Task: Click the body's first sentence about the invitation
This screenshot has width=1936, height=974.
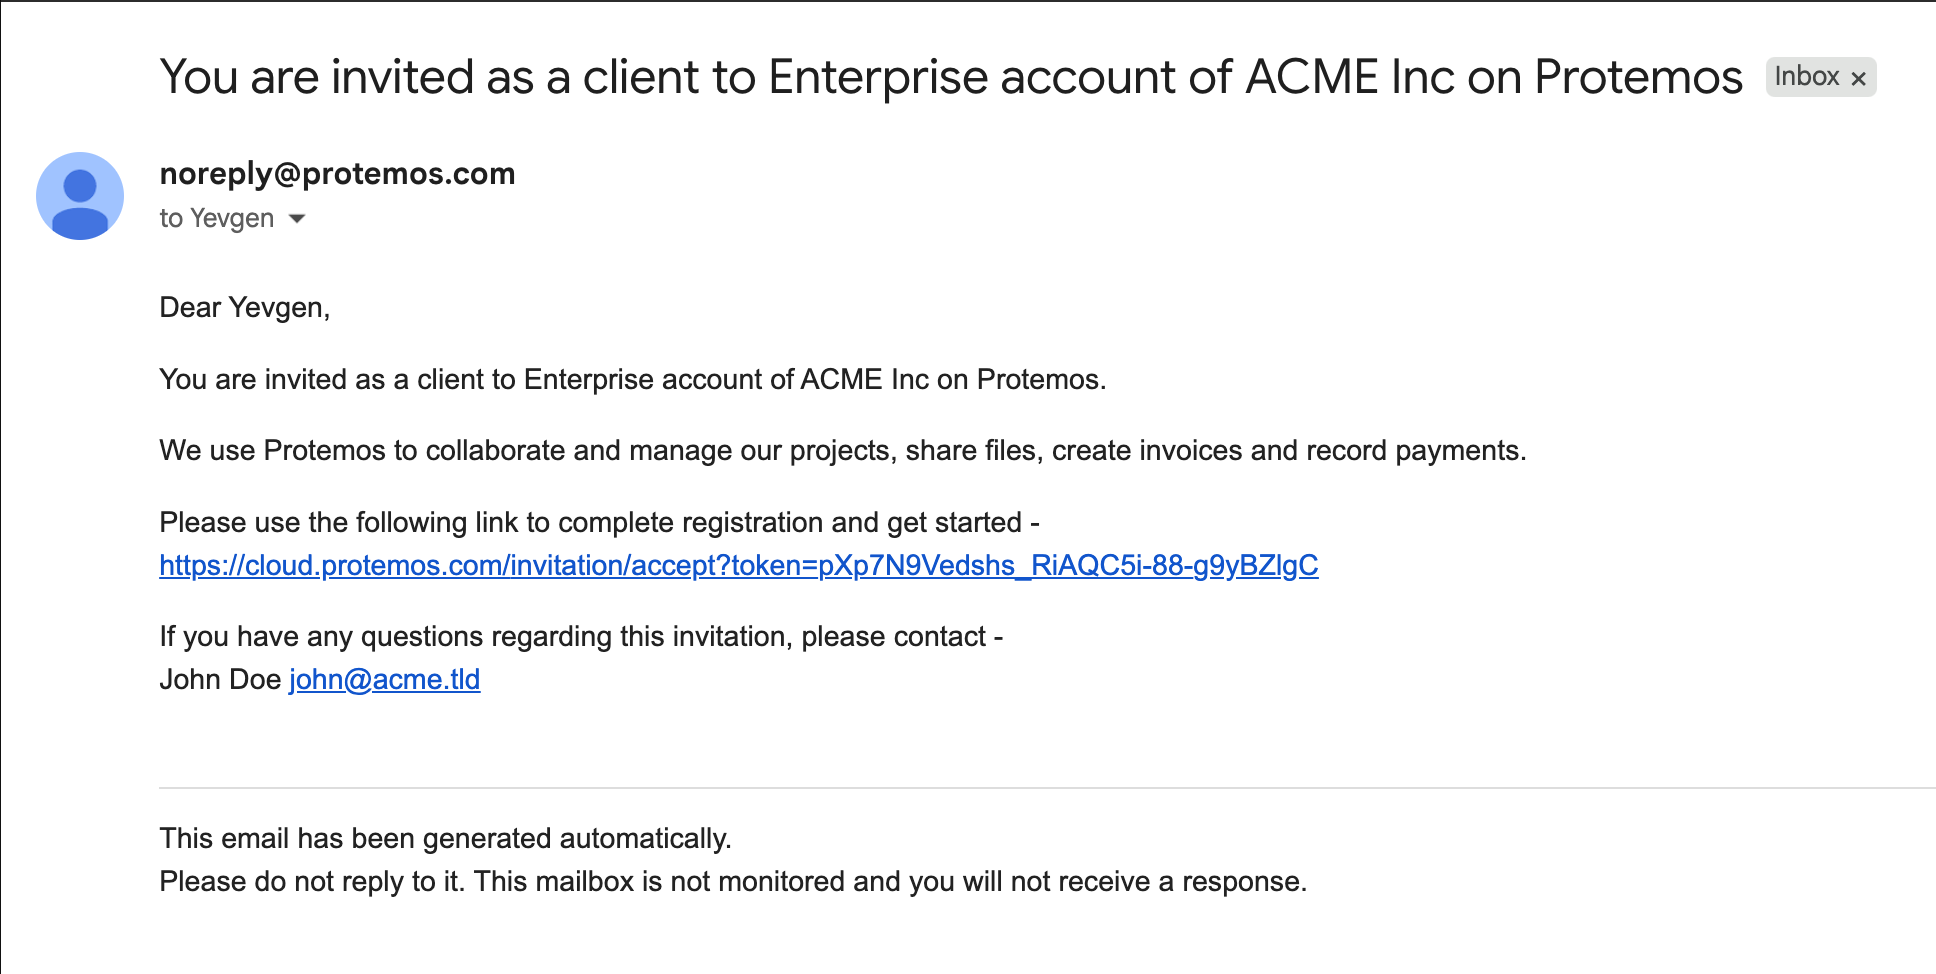Action: [x=632, y=379]
